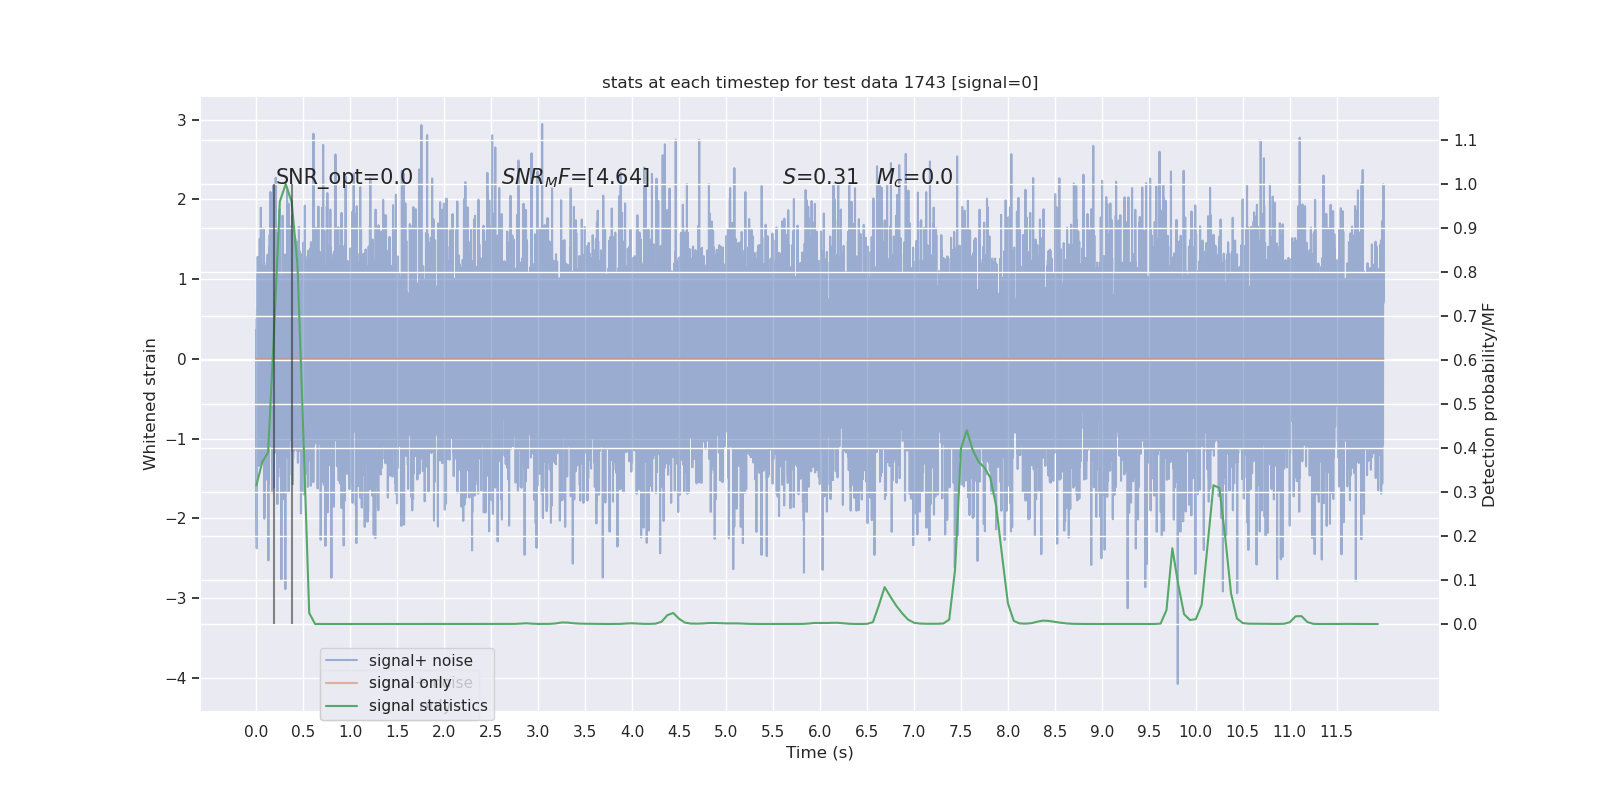
Task: Click the 0.0 tick on the time axis
Action: tap(256, 732)
